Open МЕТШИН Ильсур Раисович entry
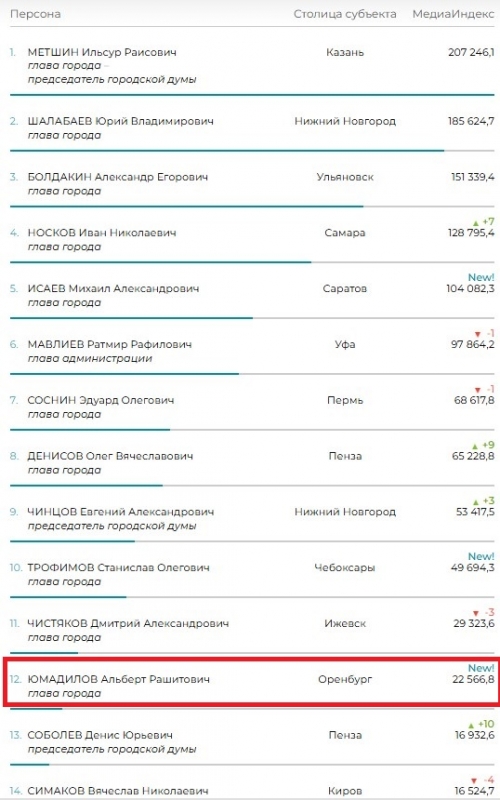The image size is (500, 800). tap(102, 52)
